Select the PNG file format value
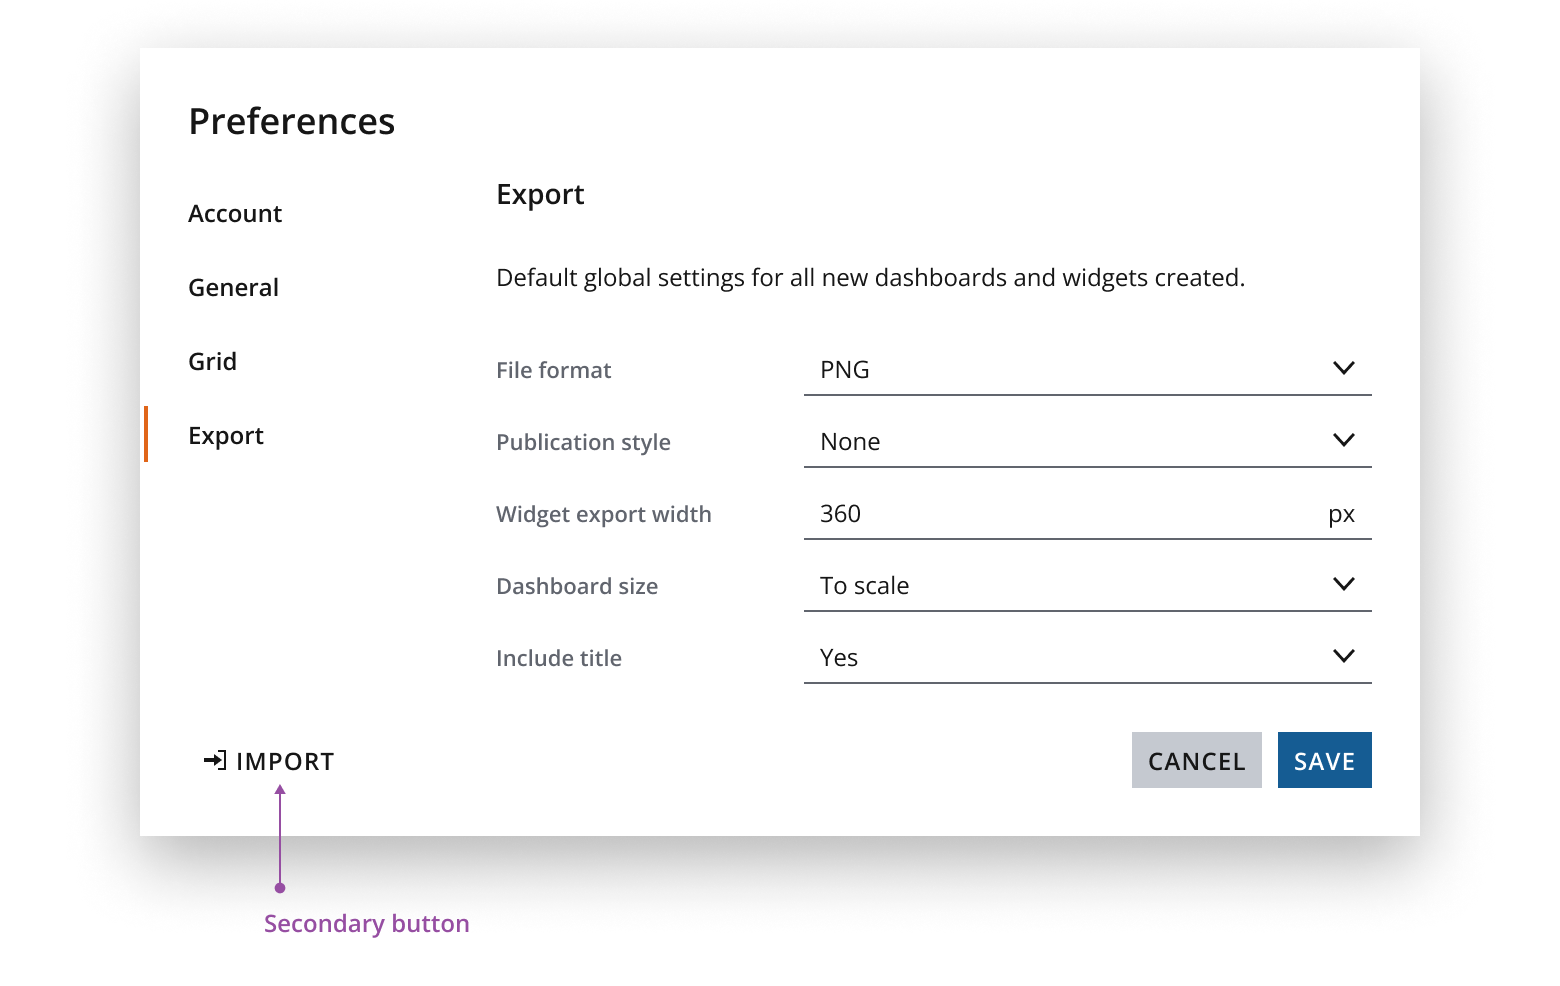Screen dimensions: 1560x986 click(845, 370)
